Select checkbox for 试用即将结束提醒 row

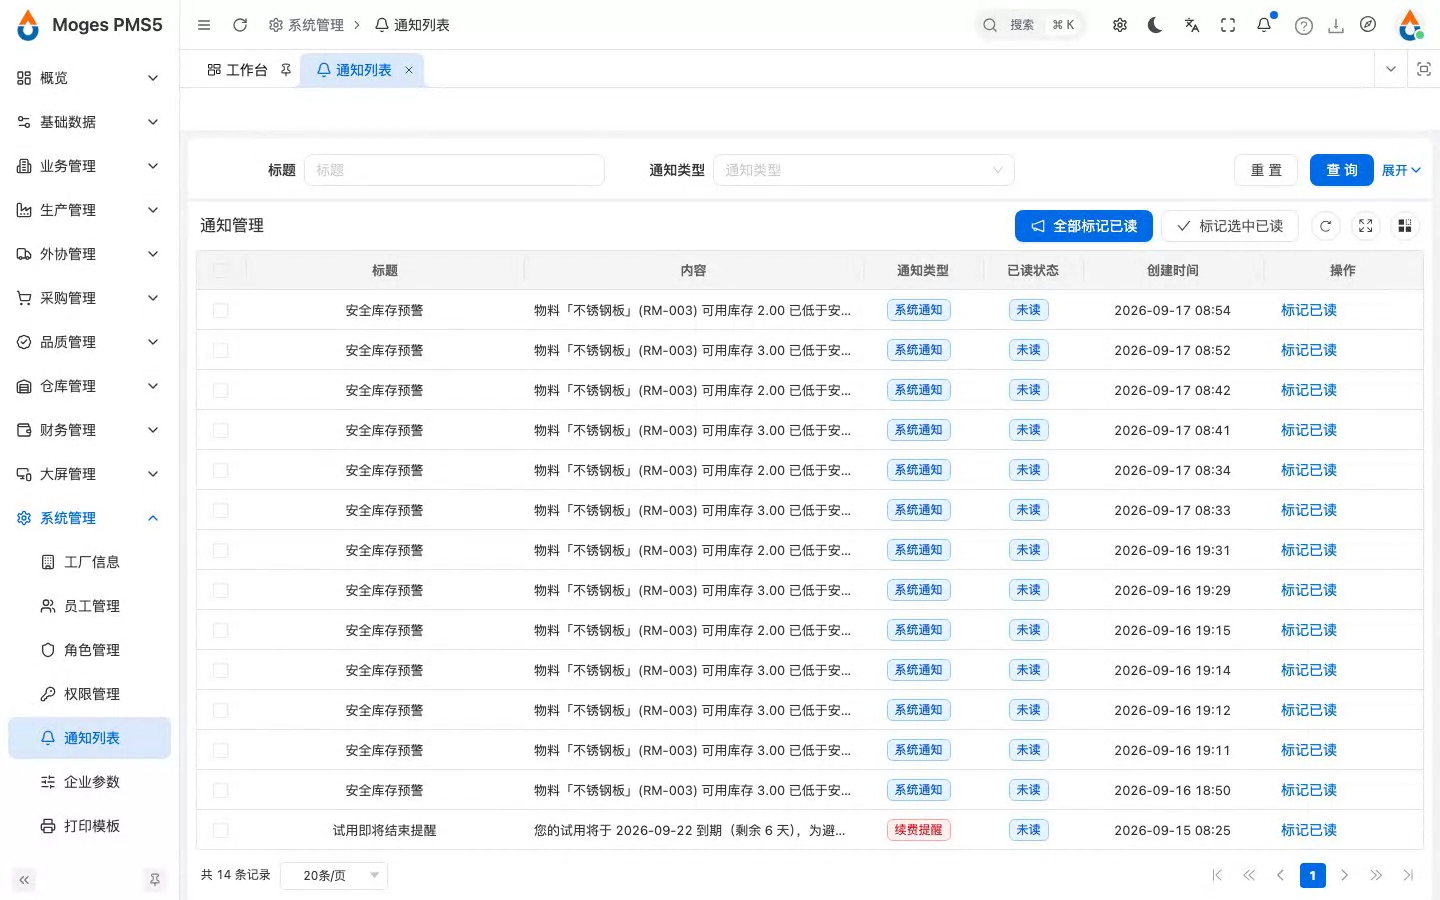(x=220, y=830)
